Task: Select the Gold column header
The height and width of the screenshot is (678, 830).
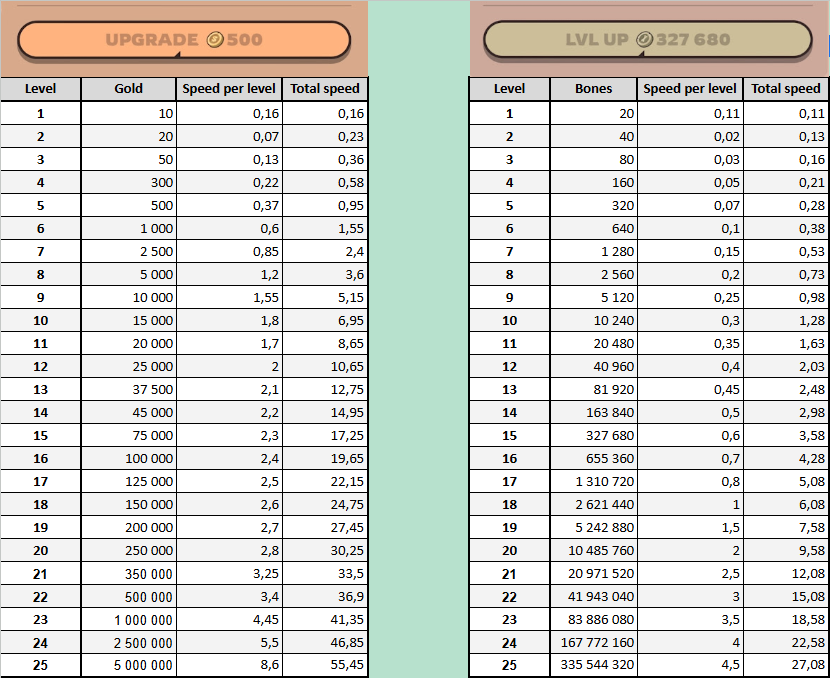Action: click(128, 89)
